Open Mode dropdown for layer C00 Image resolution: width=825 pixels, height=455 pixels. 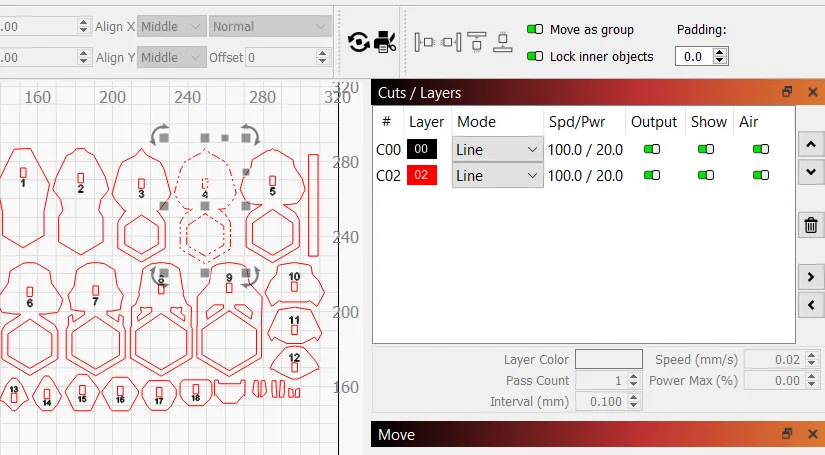[x=497, y=150]
